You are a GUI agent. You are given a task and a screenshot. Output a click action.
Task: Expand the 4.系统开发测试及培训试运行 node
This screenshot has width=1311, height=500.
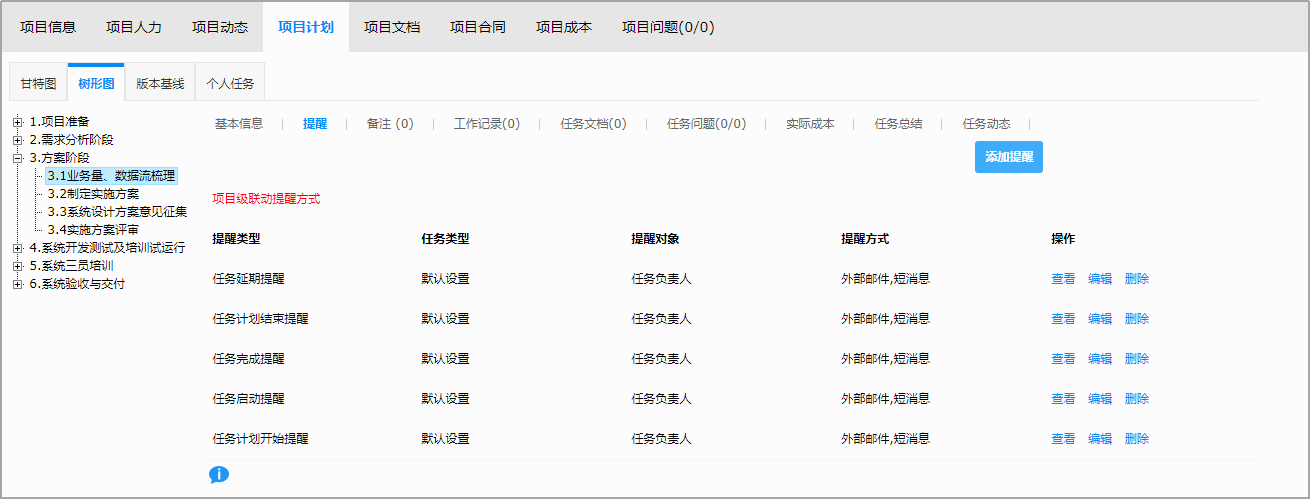point(18,248)
